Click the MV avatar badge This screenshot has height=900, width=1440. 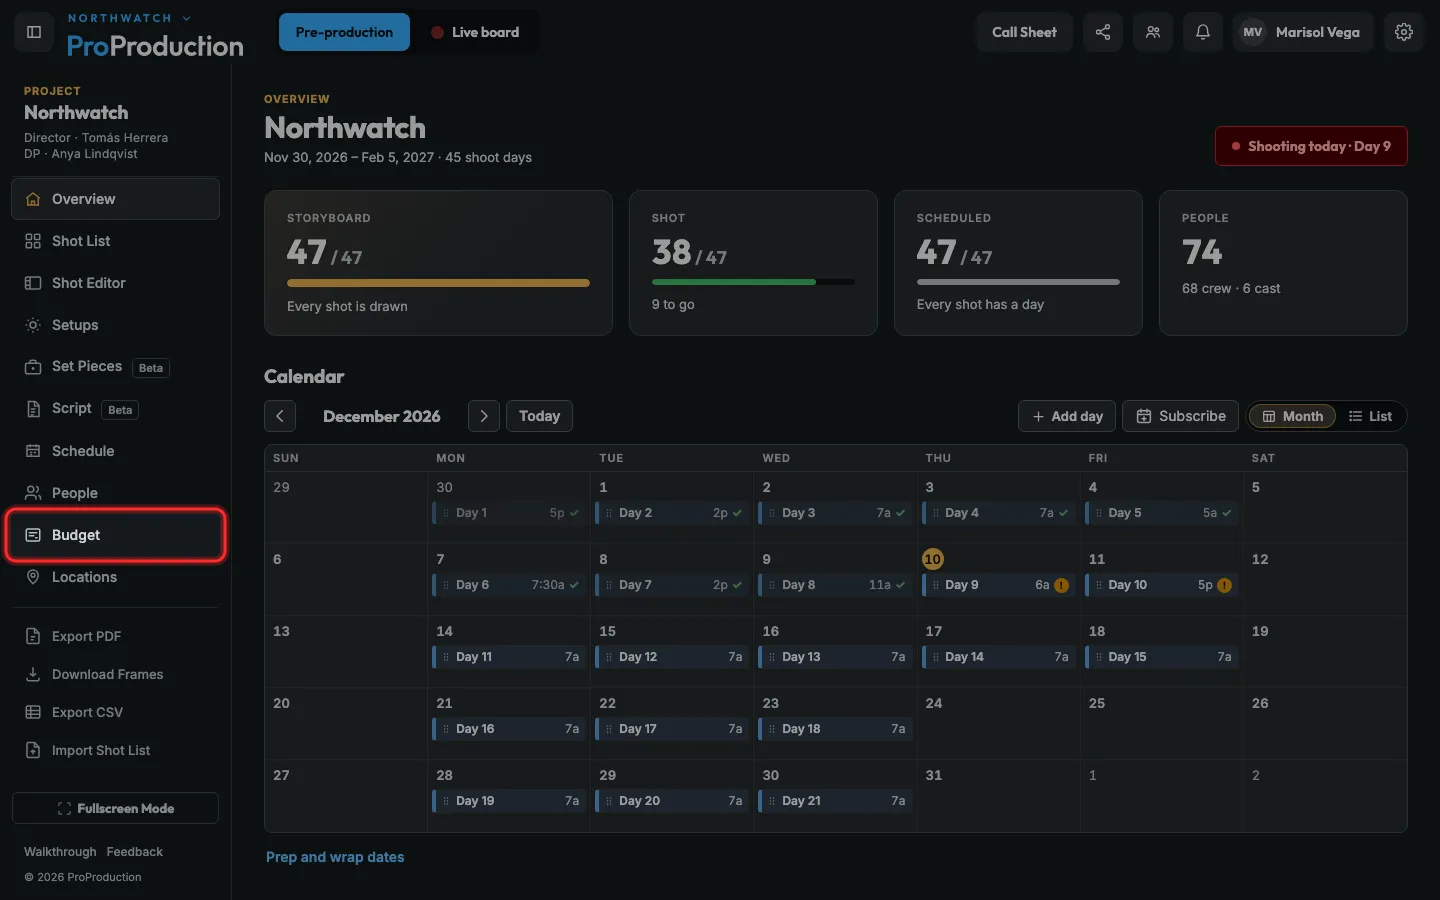(x=1253, y=32)
